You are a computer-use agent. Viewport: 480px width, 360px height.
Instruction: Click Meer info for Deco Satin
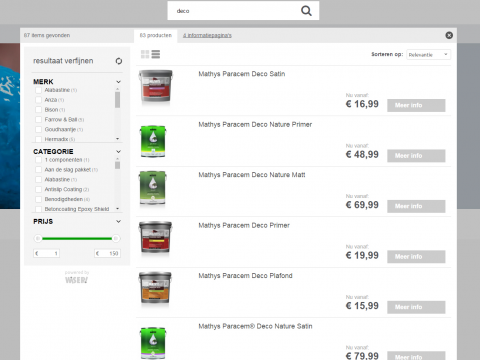tap(416, 105)
